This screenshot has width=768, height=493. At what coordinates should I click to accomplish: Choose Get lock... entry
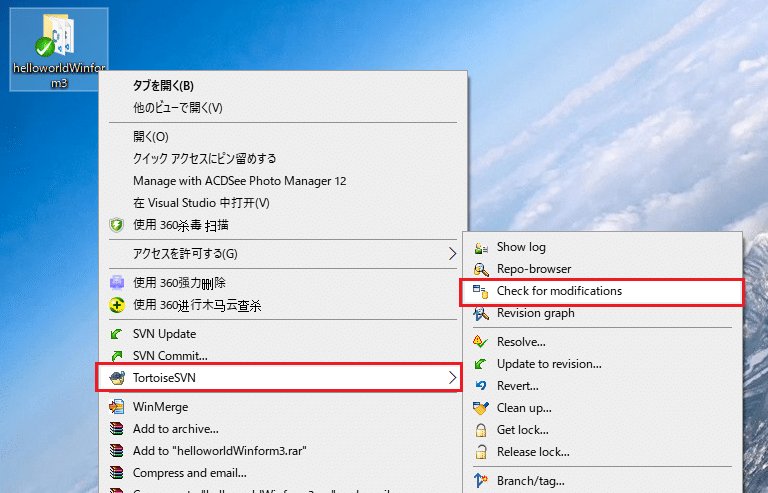(x=602, y=430)
